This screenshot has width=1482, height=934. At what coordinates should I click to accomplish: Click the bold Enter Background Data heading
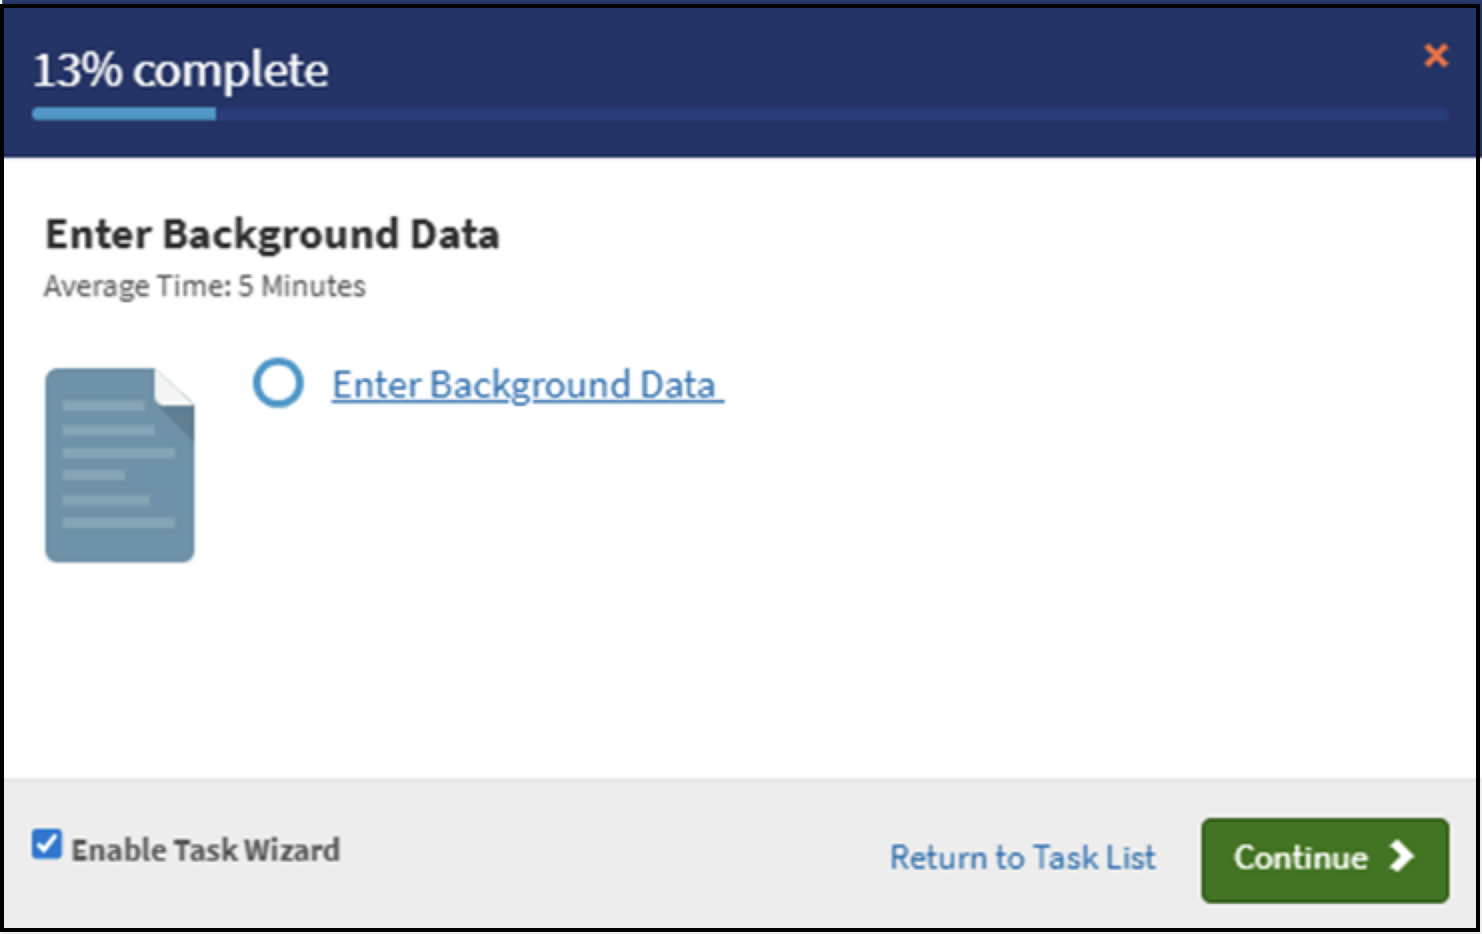(272, 235)
